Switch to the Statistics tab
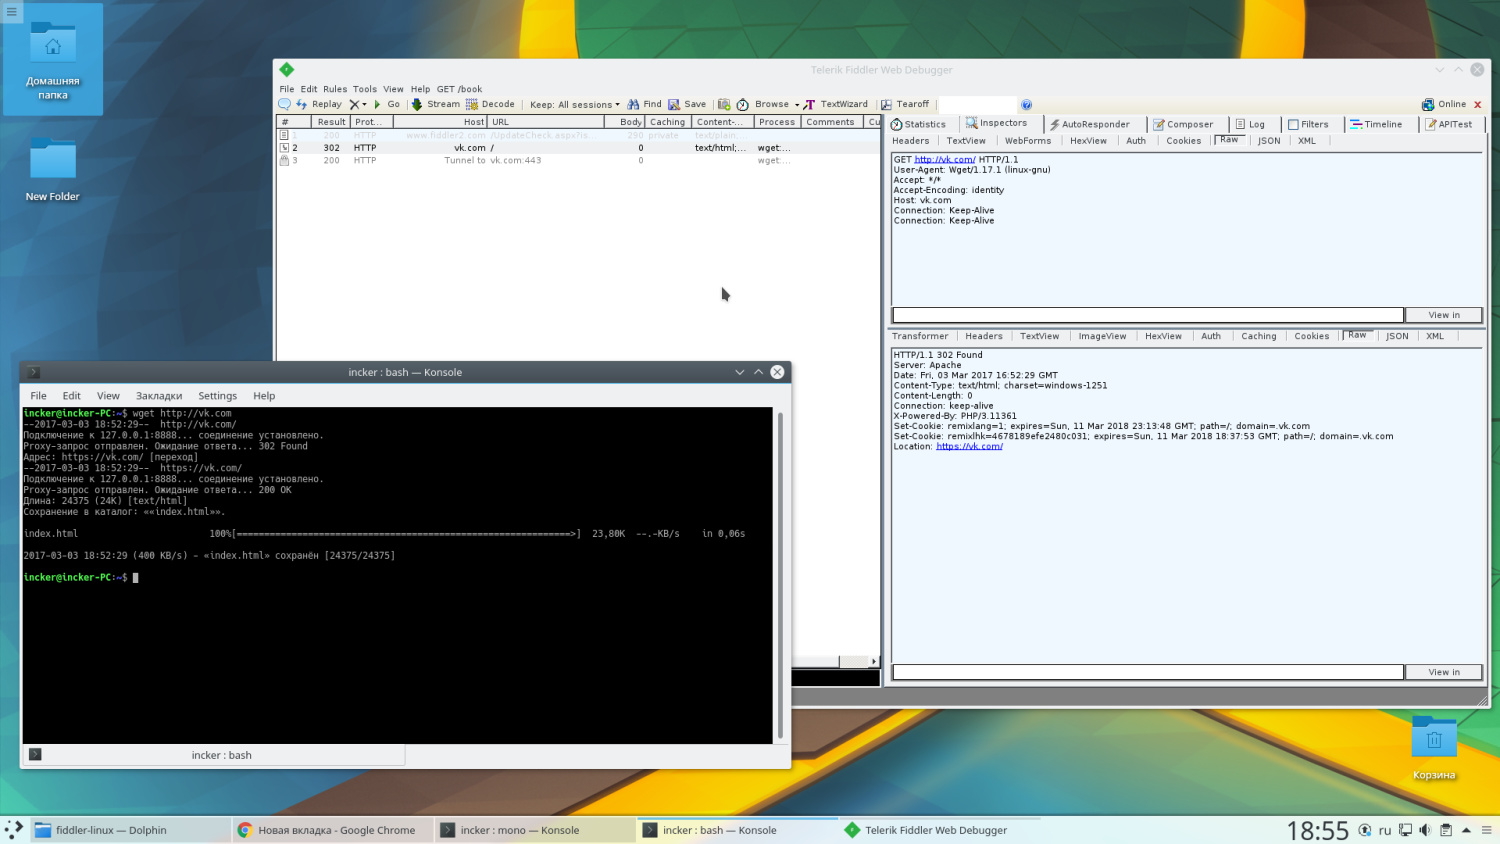The height and width of the screenshot is (844, 1500). (918, 124)
